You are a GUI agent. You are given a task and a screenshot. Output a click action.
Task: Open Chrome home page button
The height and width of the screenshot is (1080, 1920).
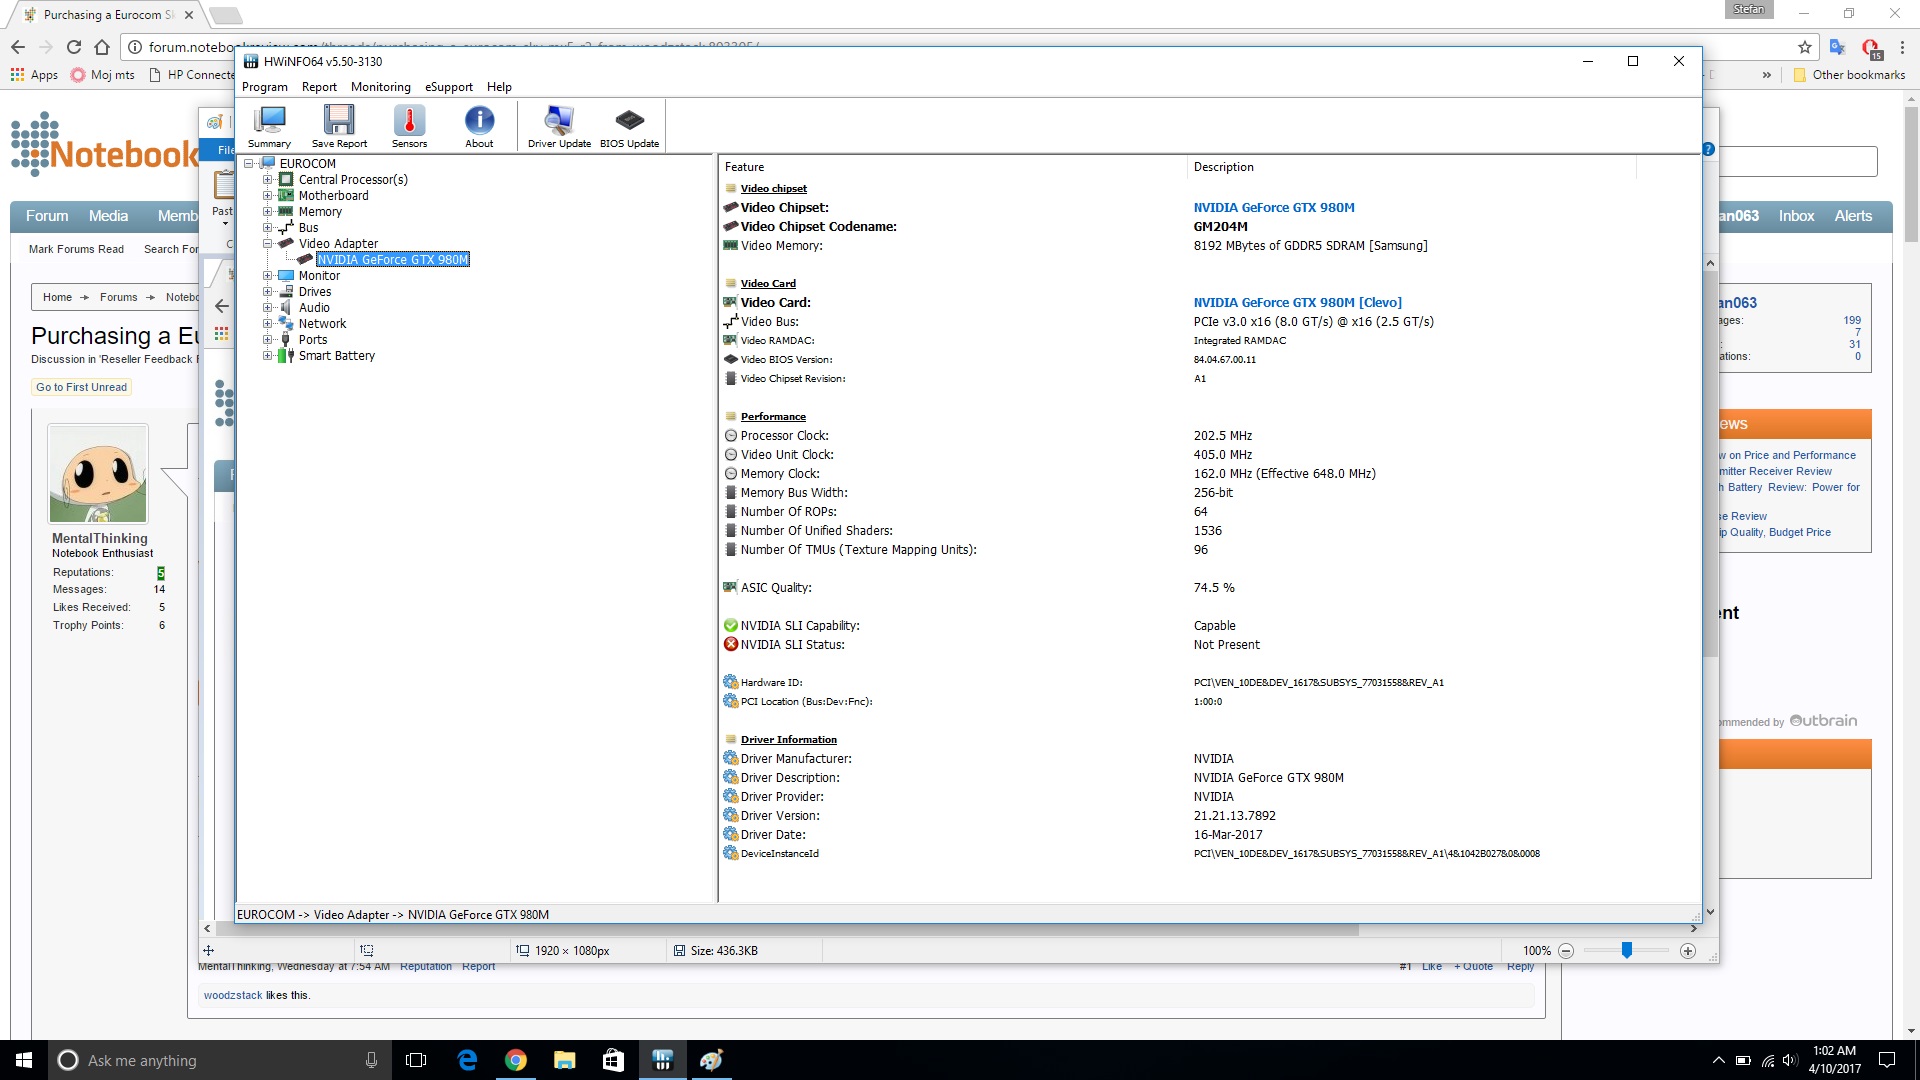tap(101, 47)
